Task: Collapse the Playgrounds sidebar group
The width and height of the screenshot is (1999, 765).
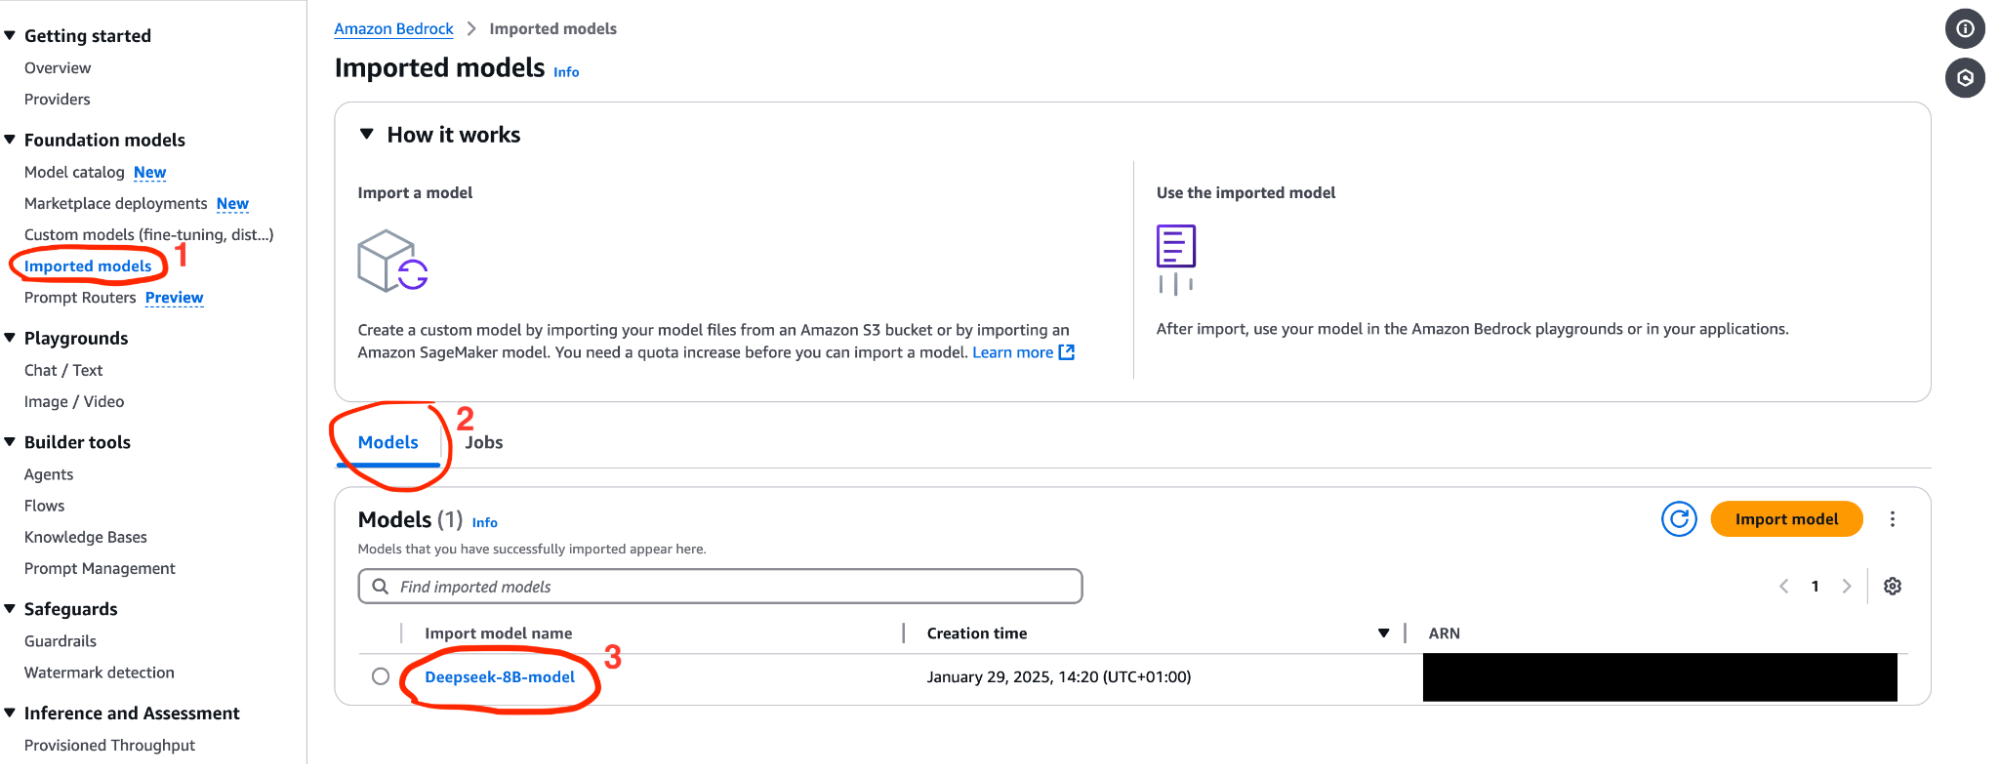Action: tap(10, 337)
